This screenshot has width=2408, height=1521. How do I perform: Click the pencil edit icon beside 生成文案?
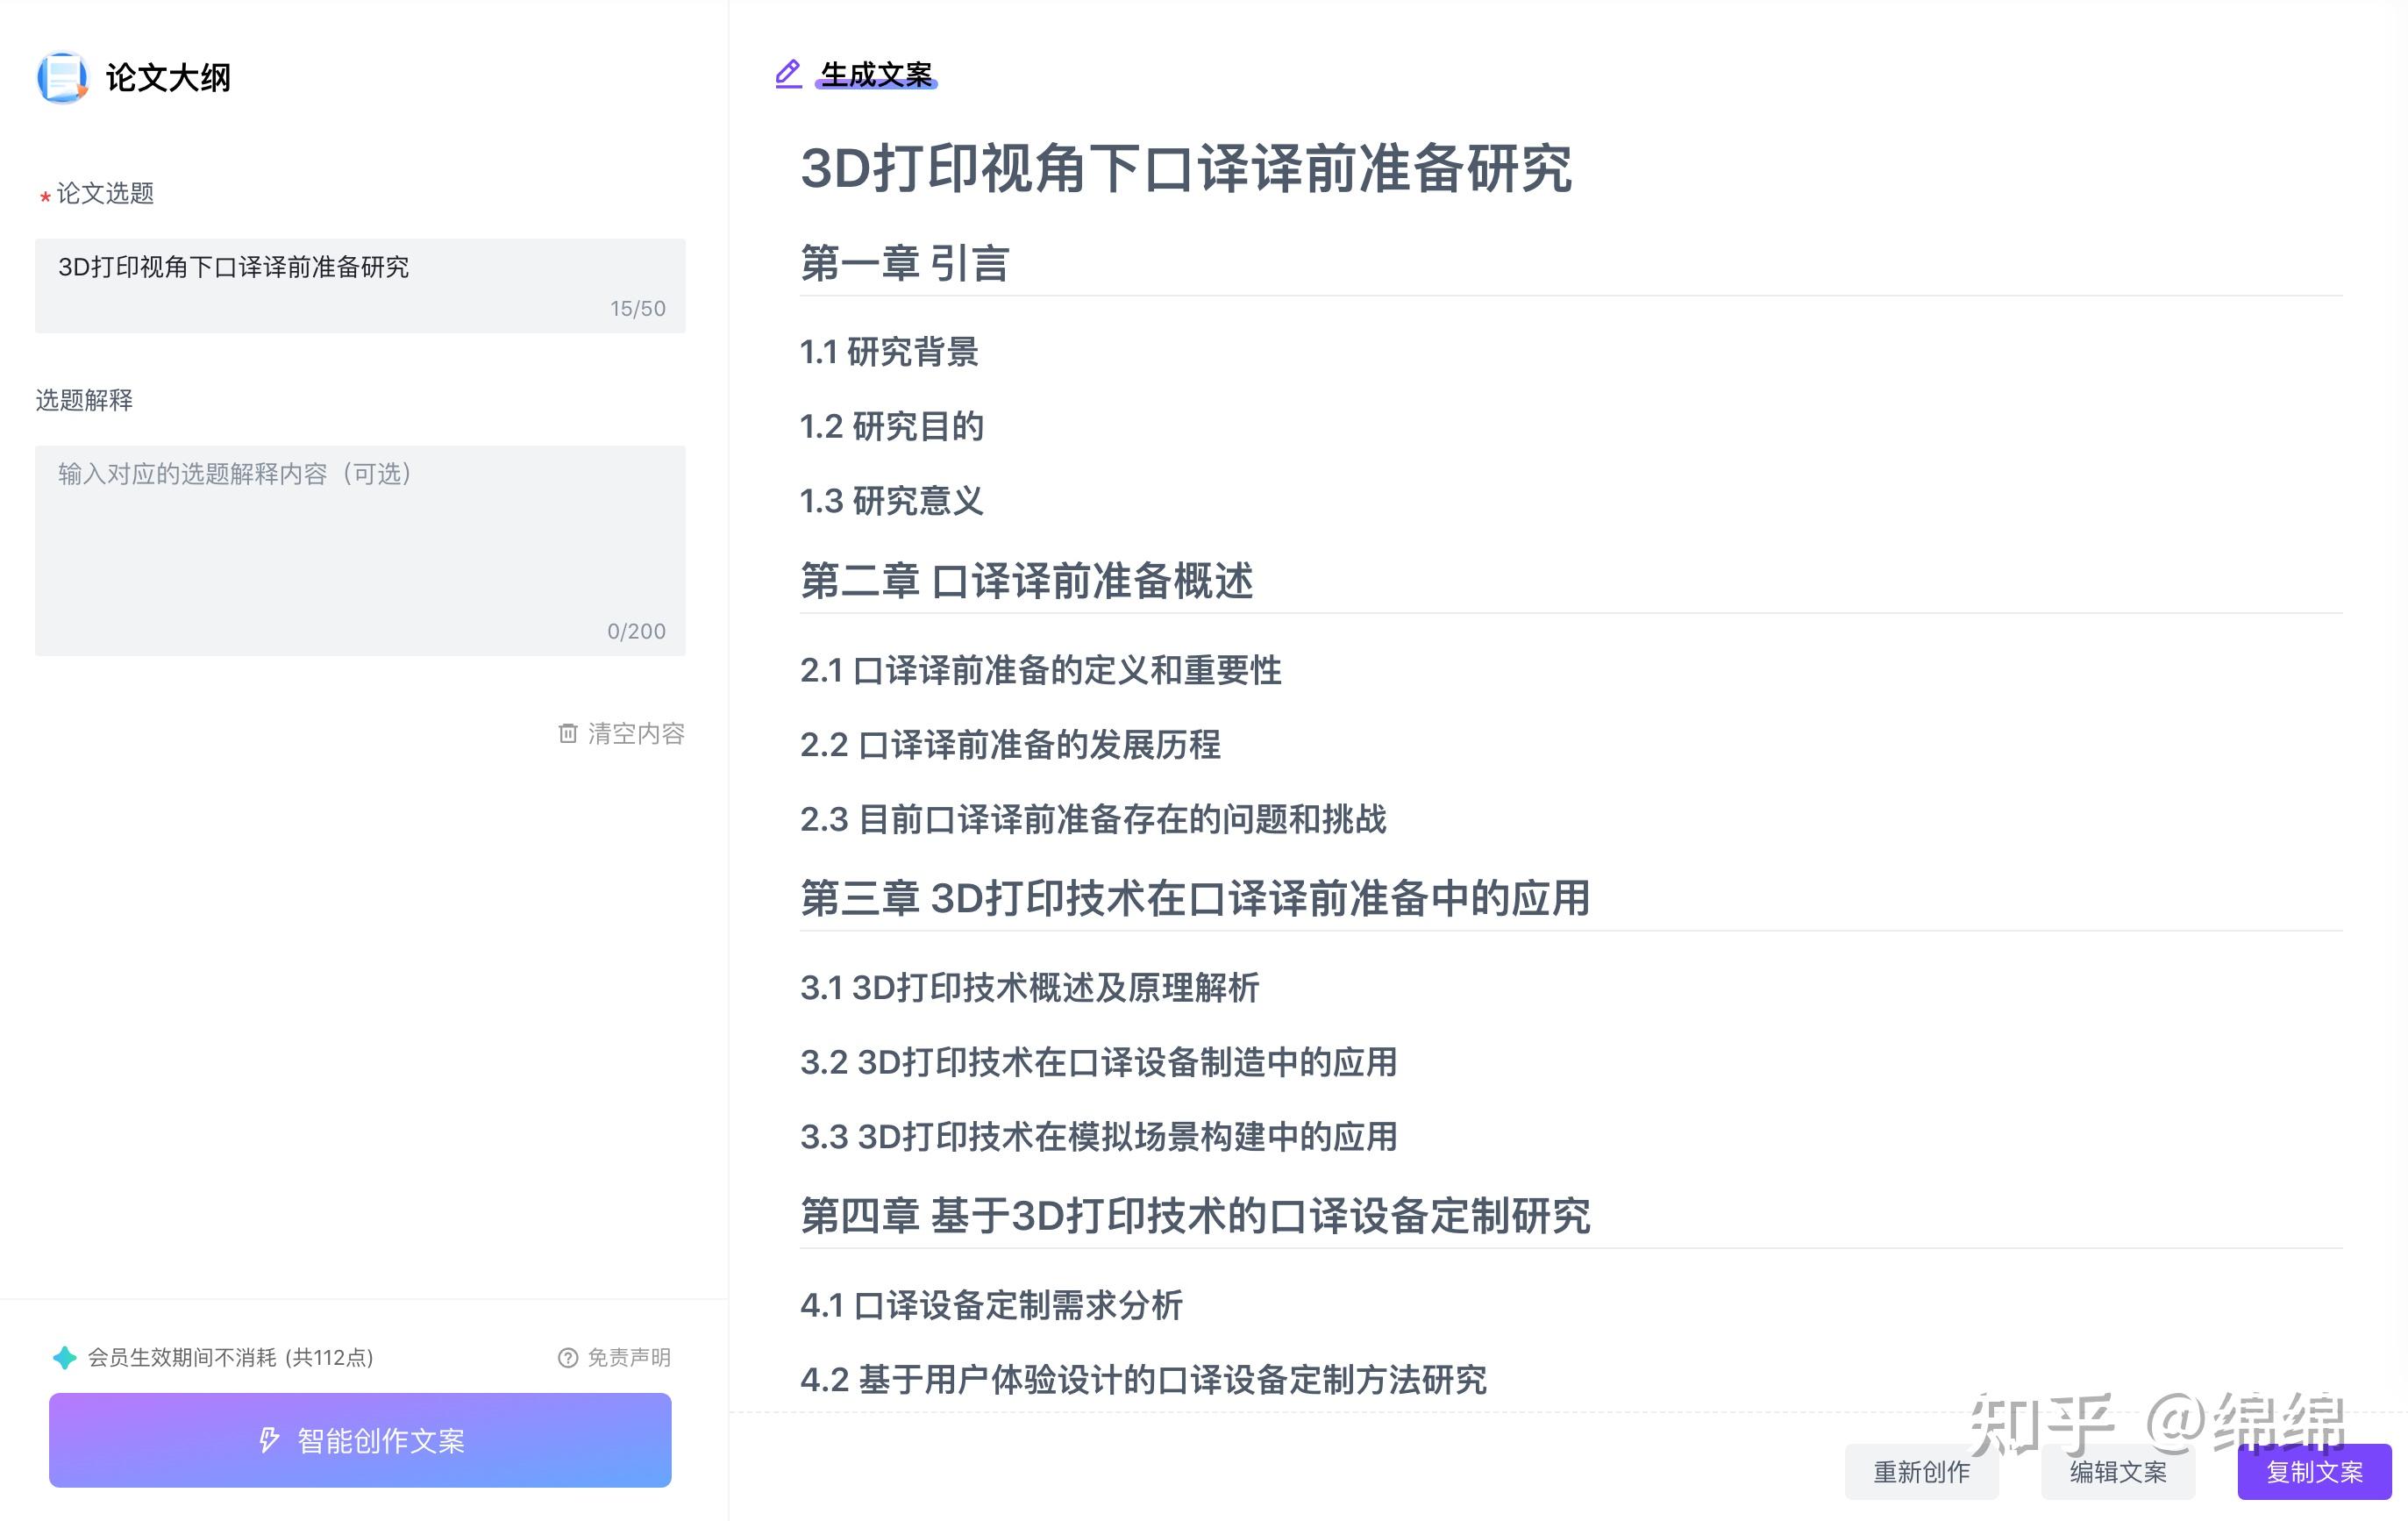(x=788, y=74)
